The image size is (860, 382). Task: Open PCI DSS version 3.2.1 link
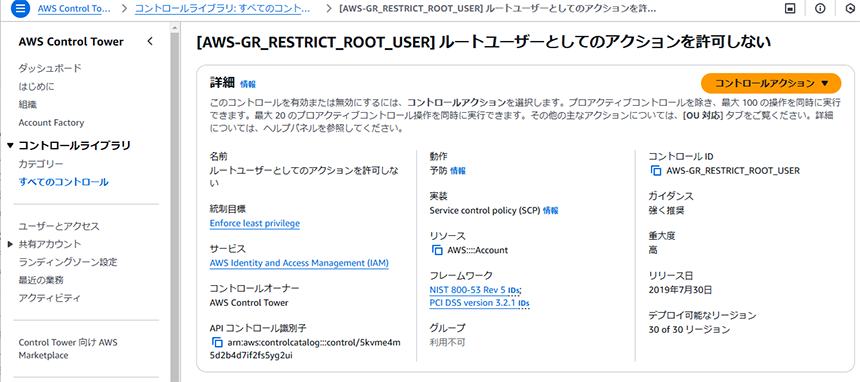click(x=473, y=303)
